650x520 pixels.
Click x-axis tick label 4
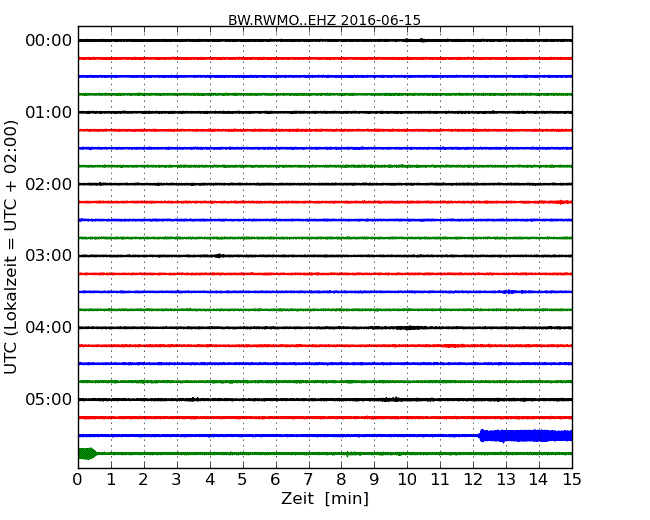210,480
